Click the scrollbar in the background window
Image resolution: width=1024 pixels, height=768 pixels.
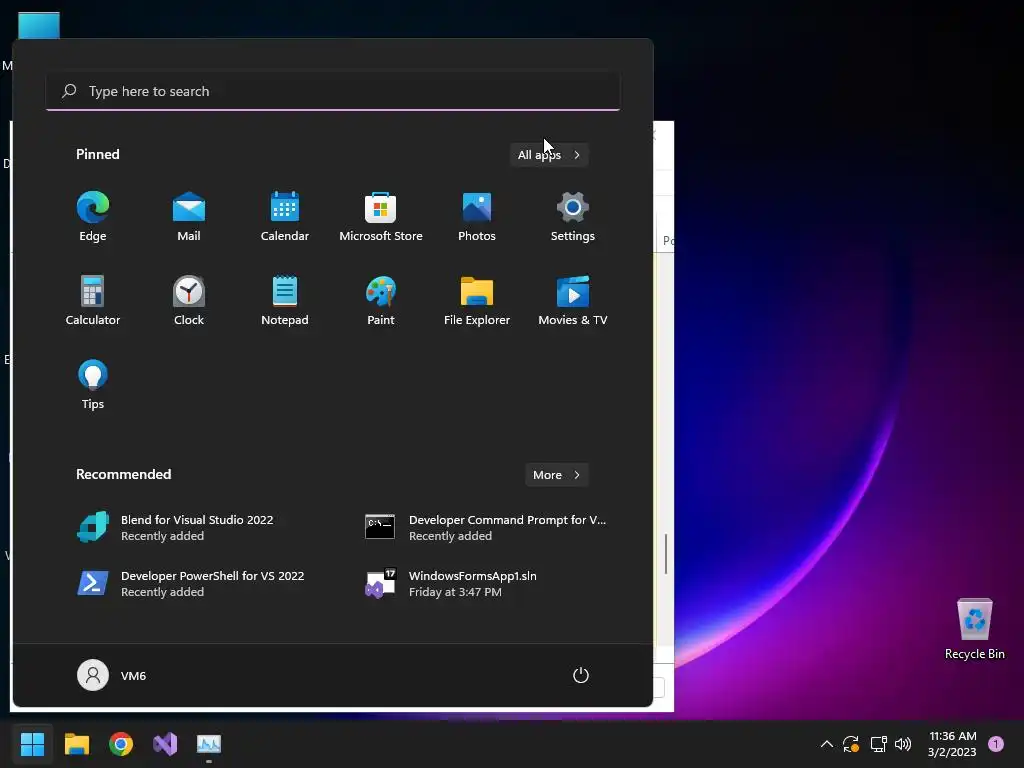click(665, 554)
